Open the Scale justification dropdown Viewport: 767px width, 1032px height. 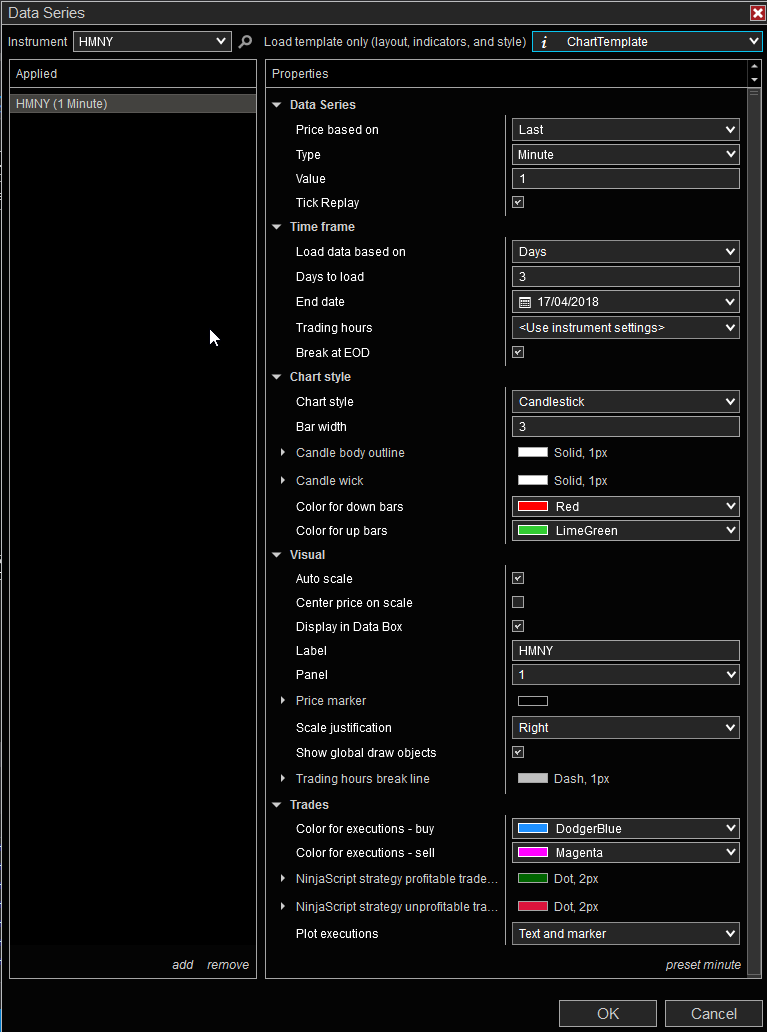point(625,727)
